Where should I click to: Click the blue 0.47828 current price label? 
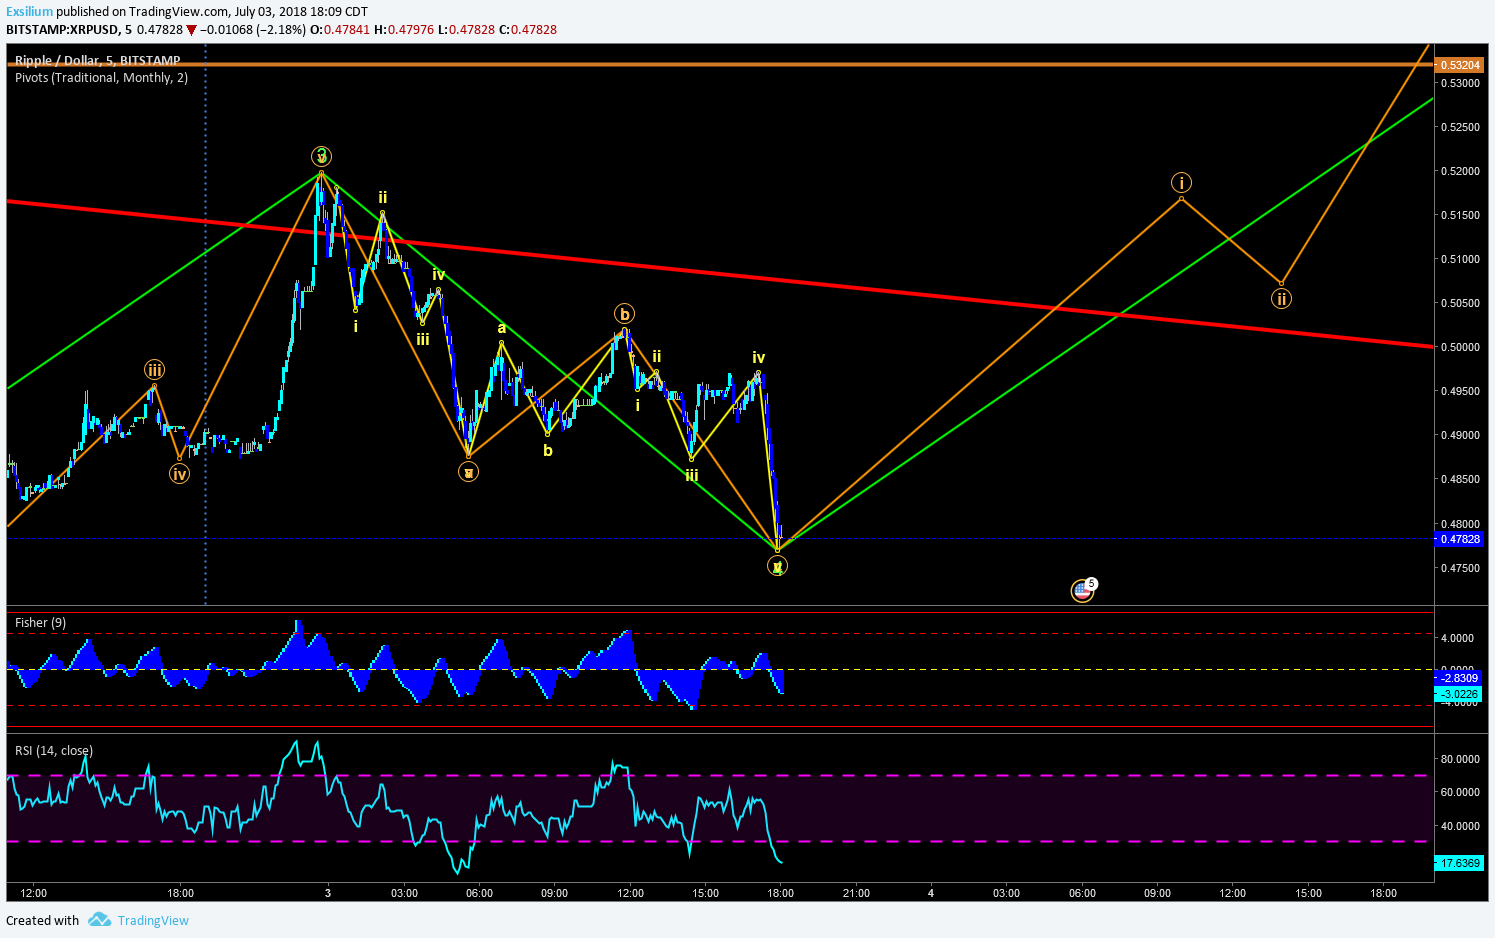[1460, 539]
